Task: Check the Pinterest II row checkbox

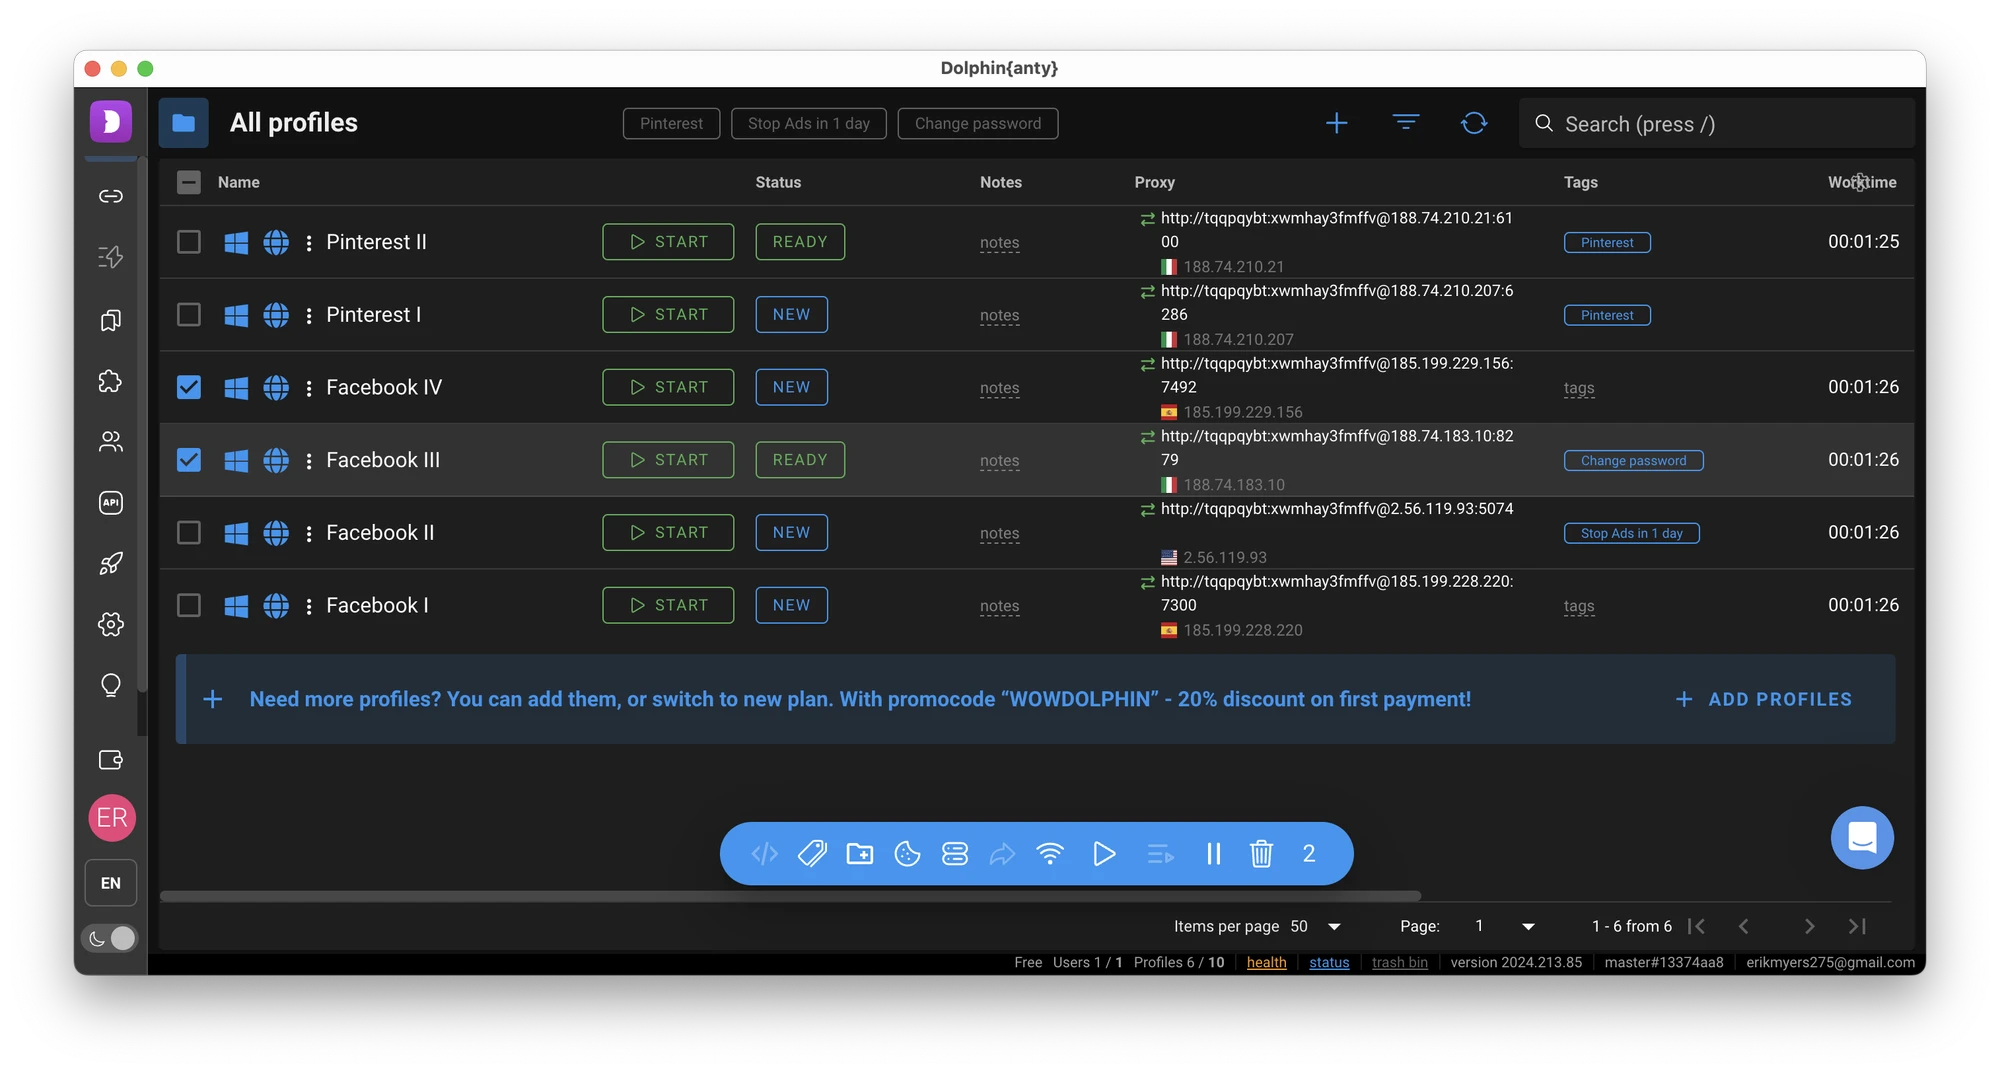Action: tap(189, 242)
